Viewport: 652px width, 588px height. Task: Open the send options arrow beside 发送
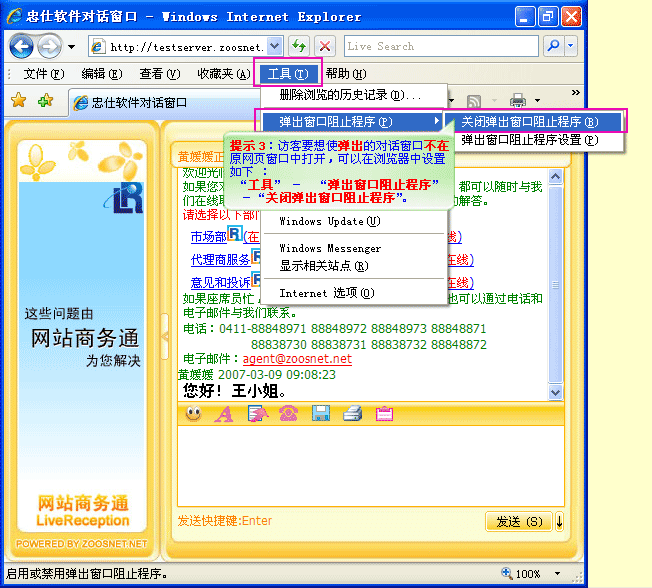(559, 521)
